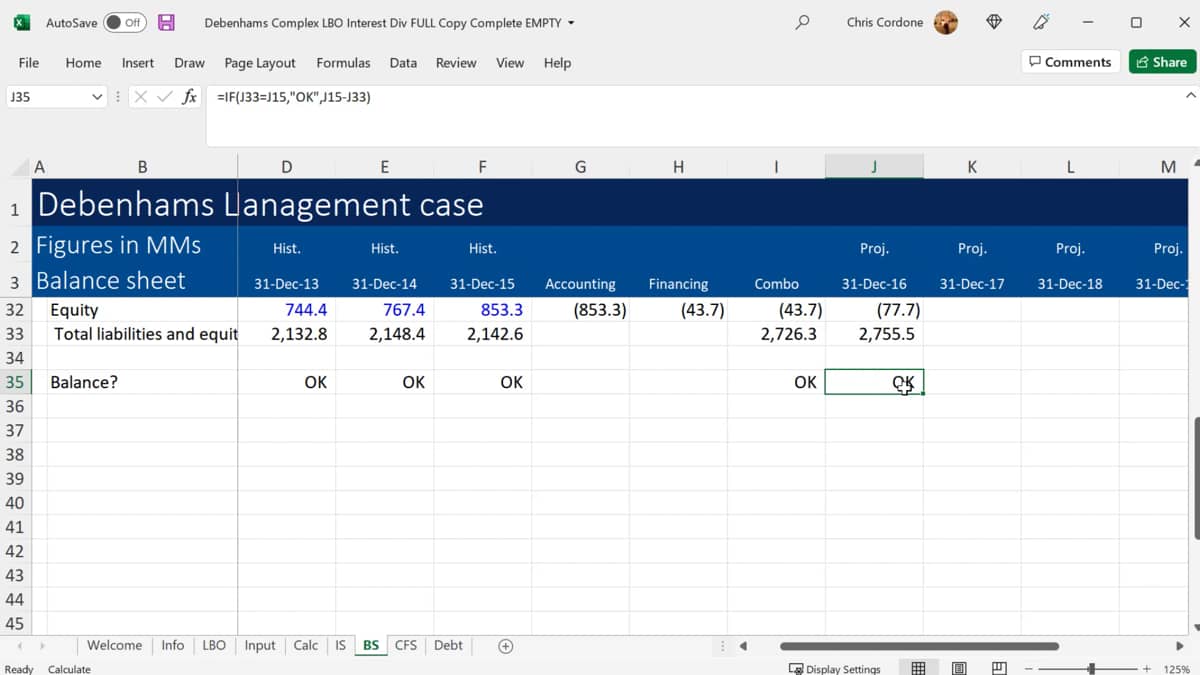Select the Page Layout tab
This screenshot has width=1200, height=675.
click(x=260, y=62)
